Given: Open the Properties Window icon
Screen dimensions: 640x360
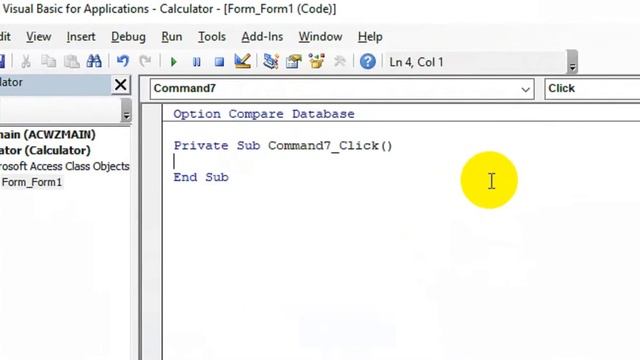Looking at the screenshot, I should pos(293,62).
